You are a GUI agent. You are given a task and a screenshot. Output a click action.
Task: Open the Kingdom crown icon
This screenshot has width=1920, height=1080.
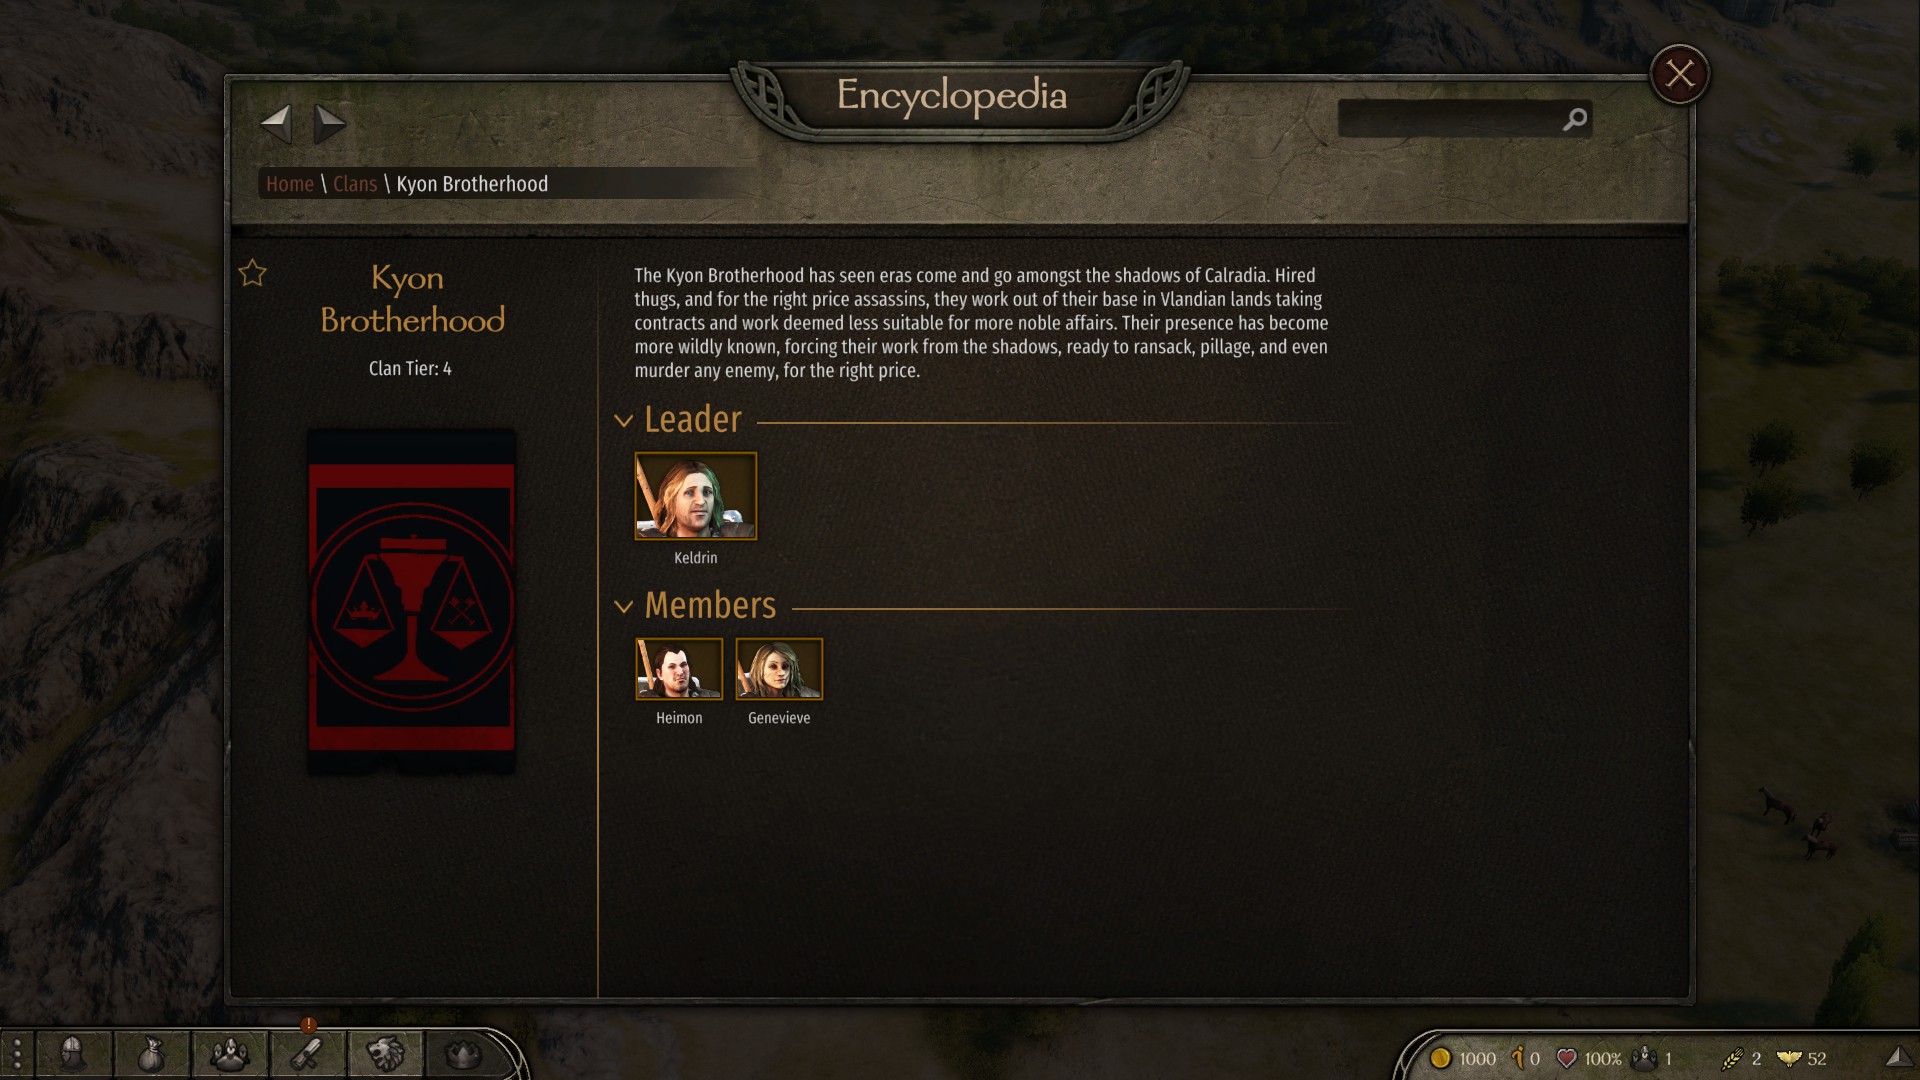click(x=462, y=1054)
